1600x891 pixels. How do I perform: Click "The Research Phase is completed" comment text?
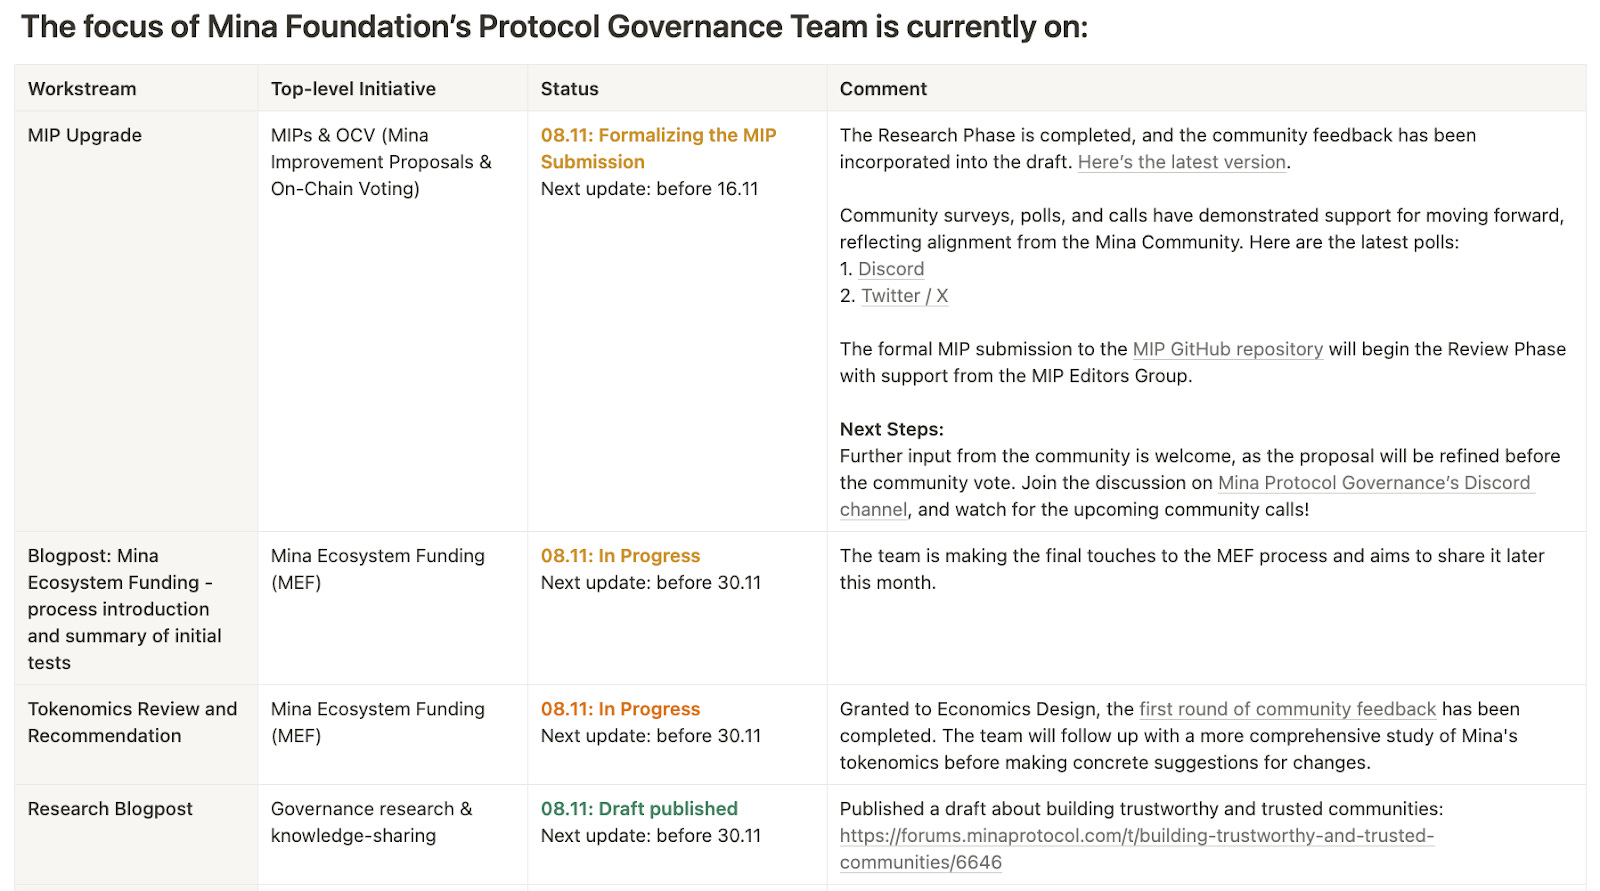1158,148
